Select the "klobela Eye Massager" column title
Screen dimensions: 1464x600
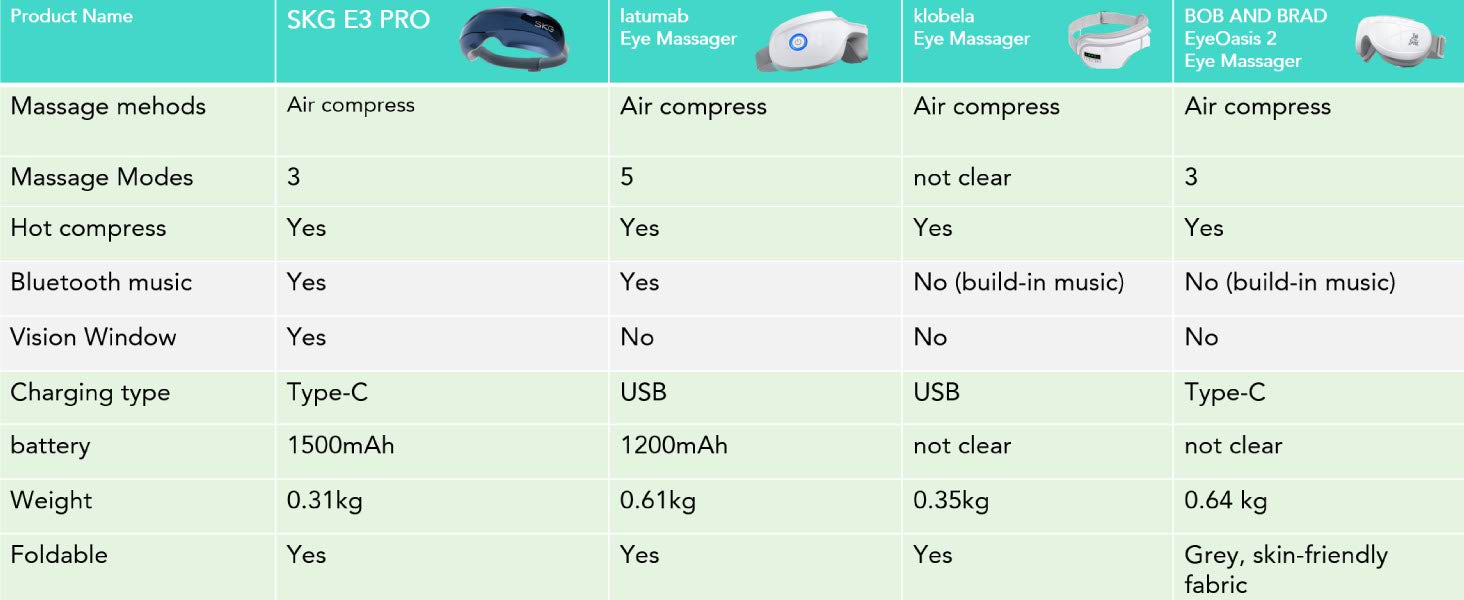pyautogui.click(x=971, y=28)
